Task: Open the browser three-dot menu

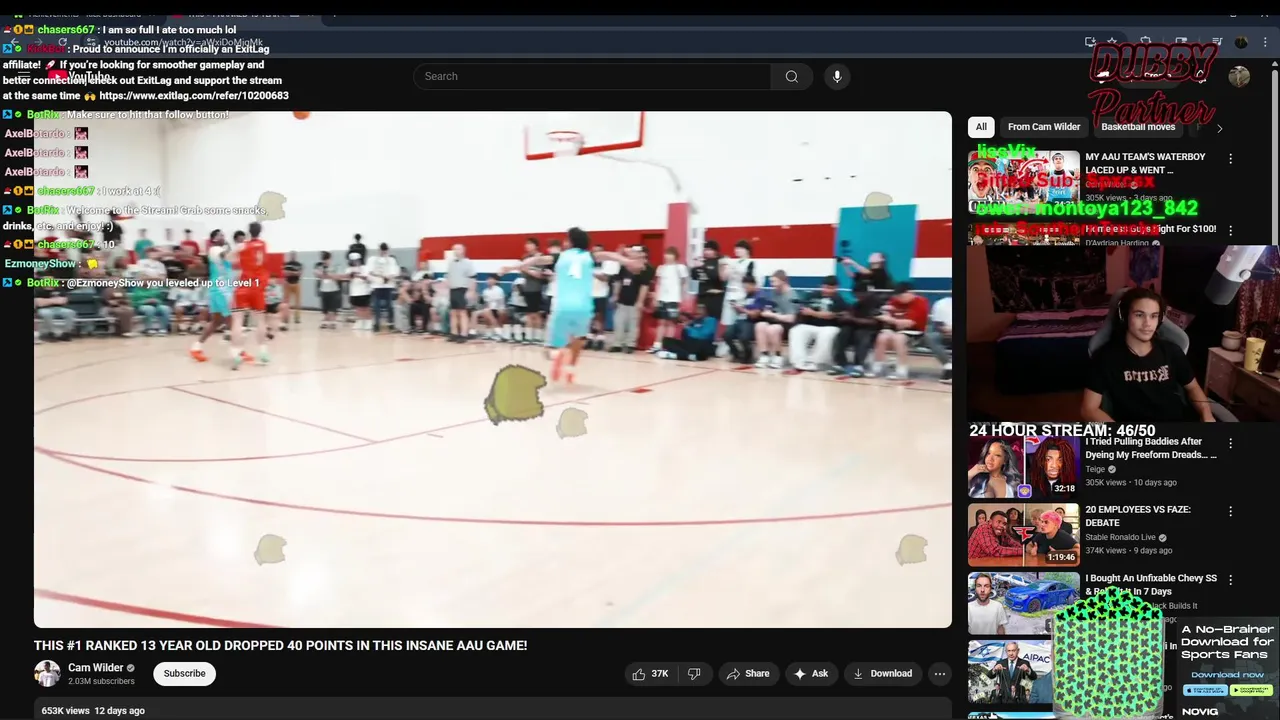Action: (1264, 42)
